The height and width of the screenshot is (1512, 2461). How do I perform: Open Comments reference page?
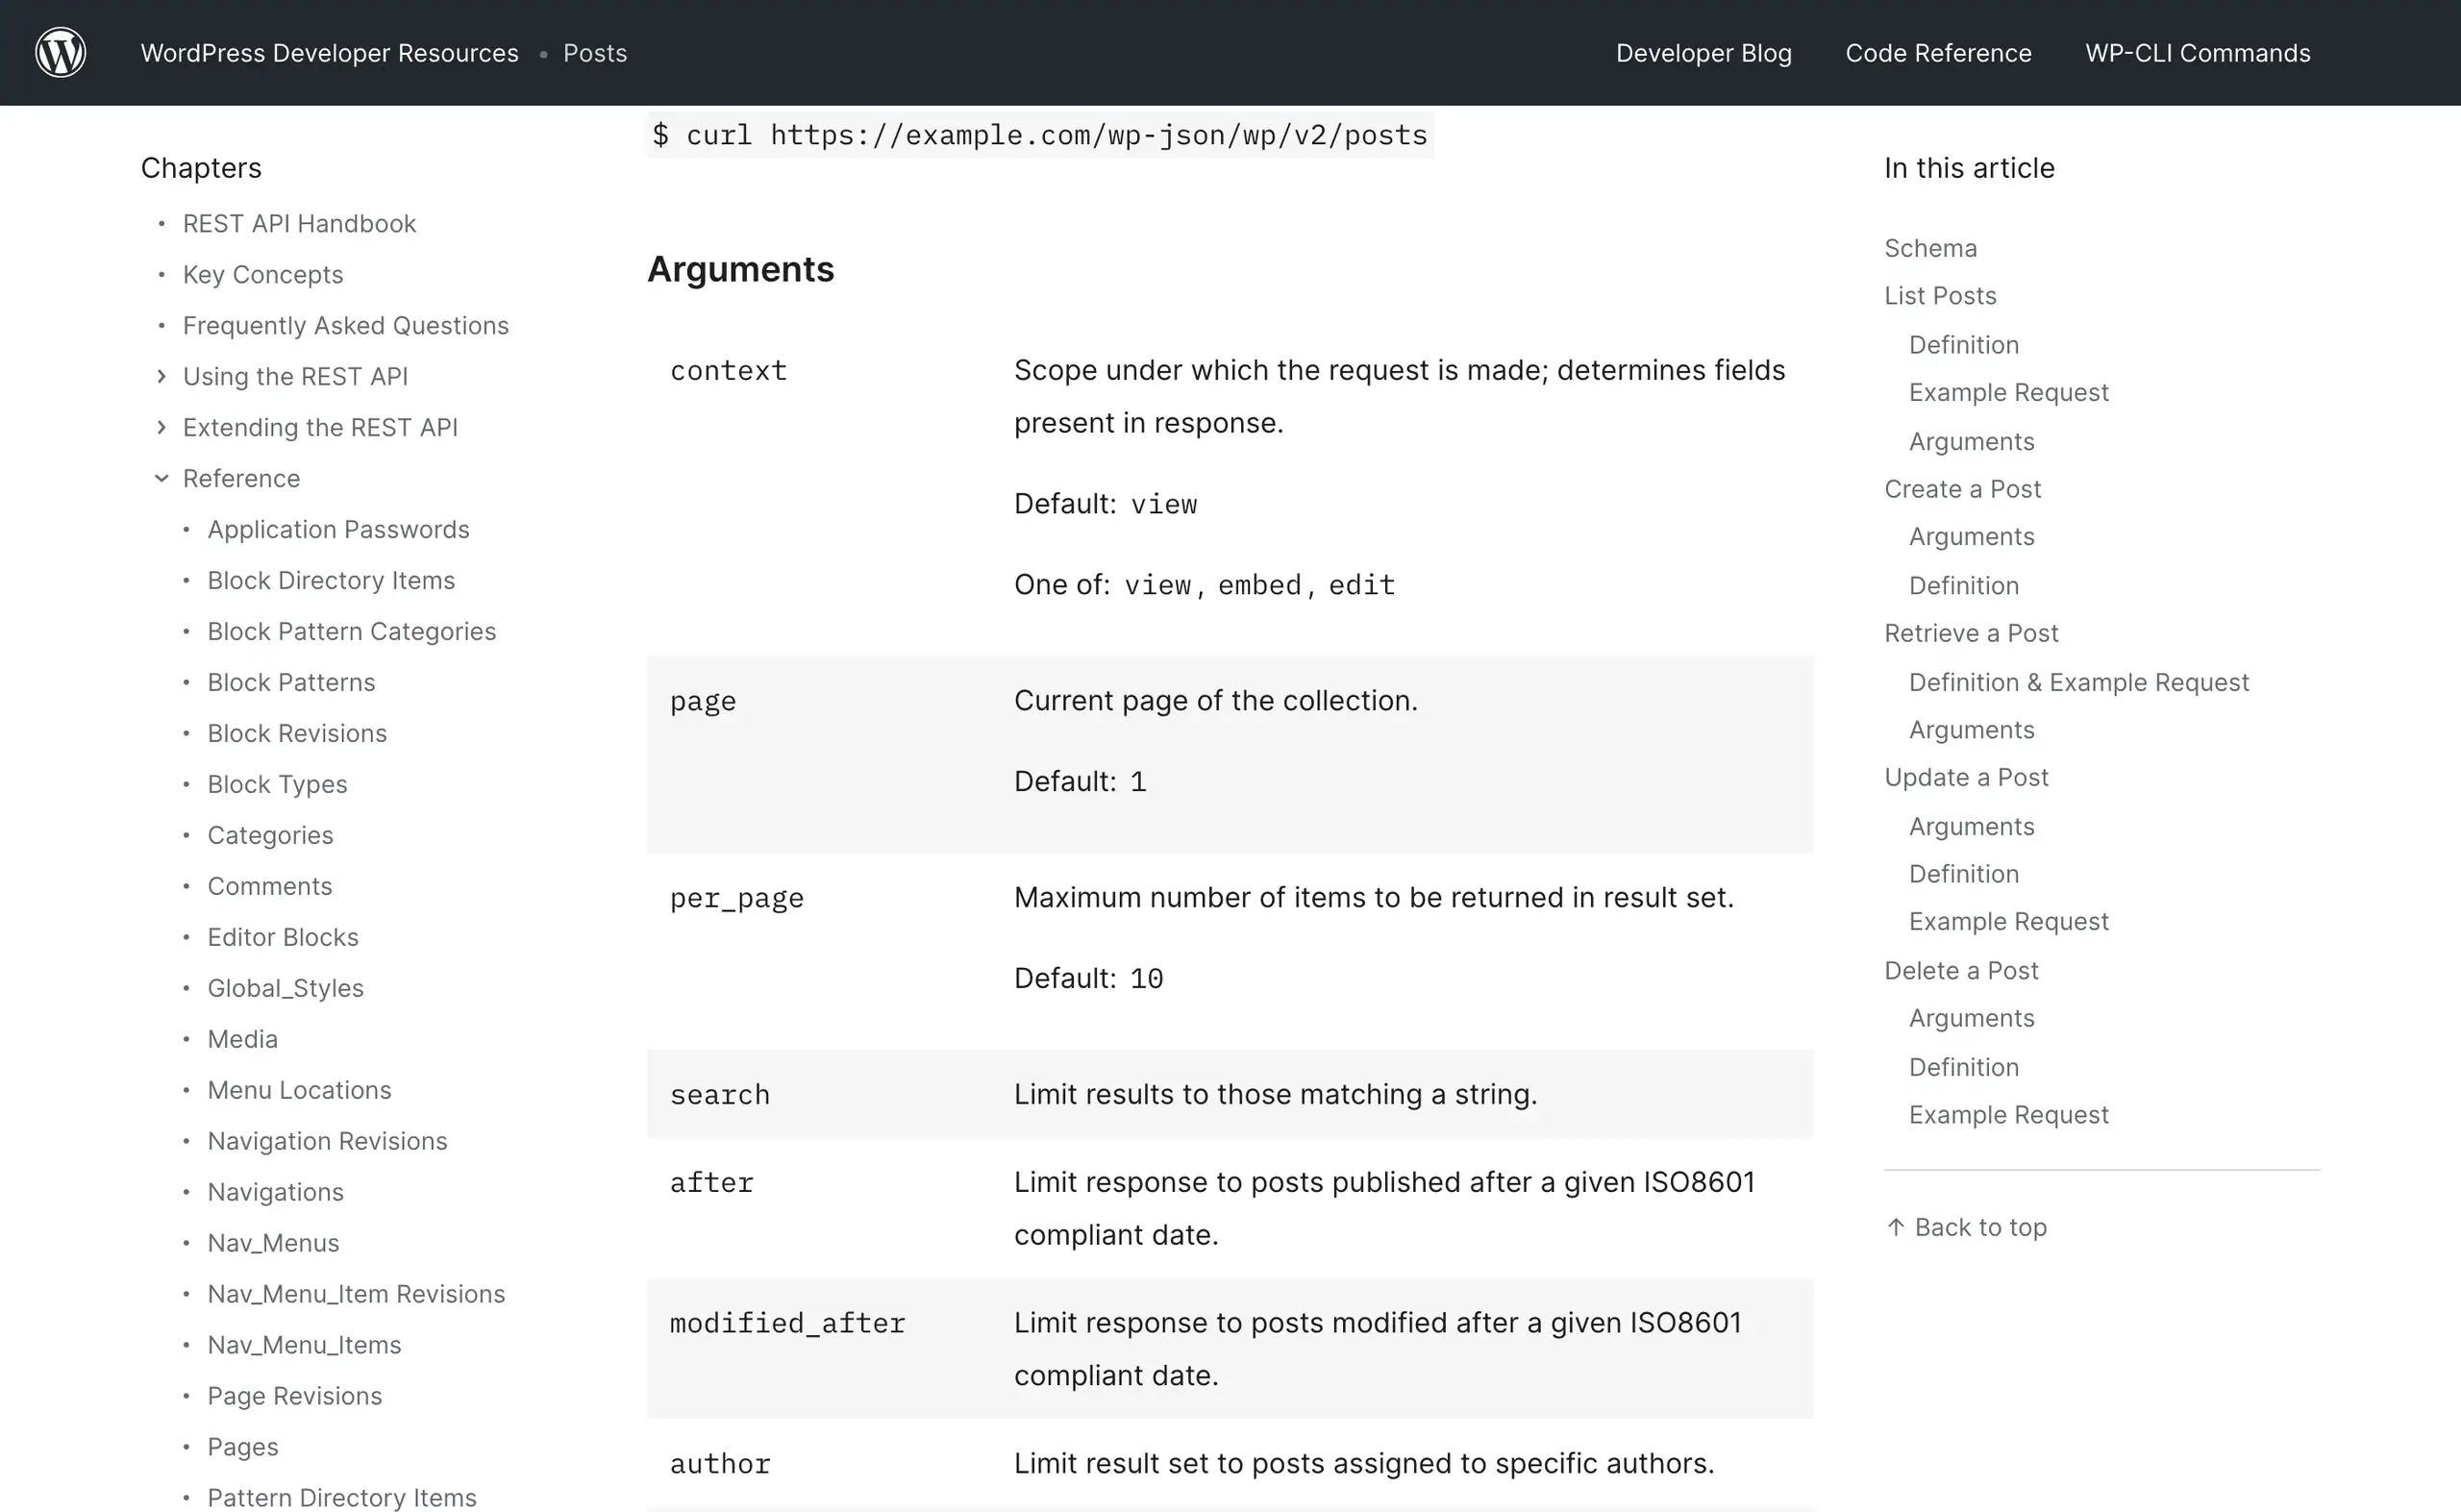[x=269, y=886]
